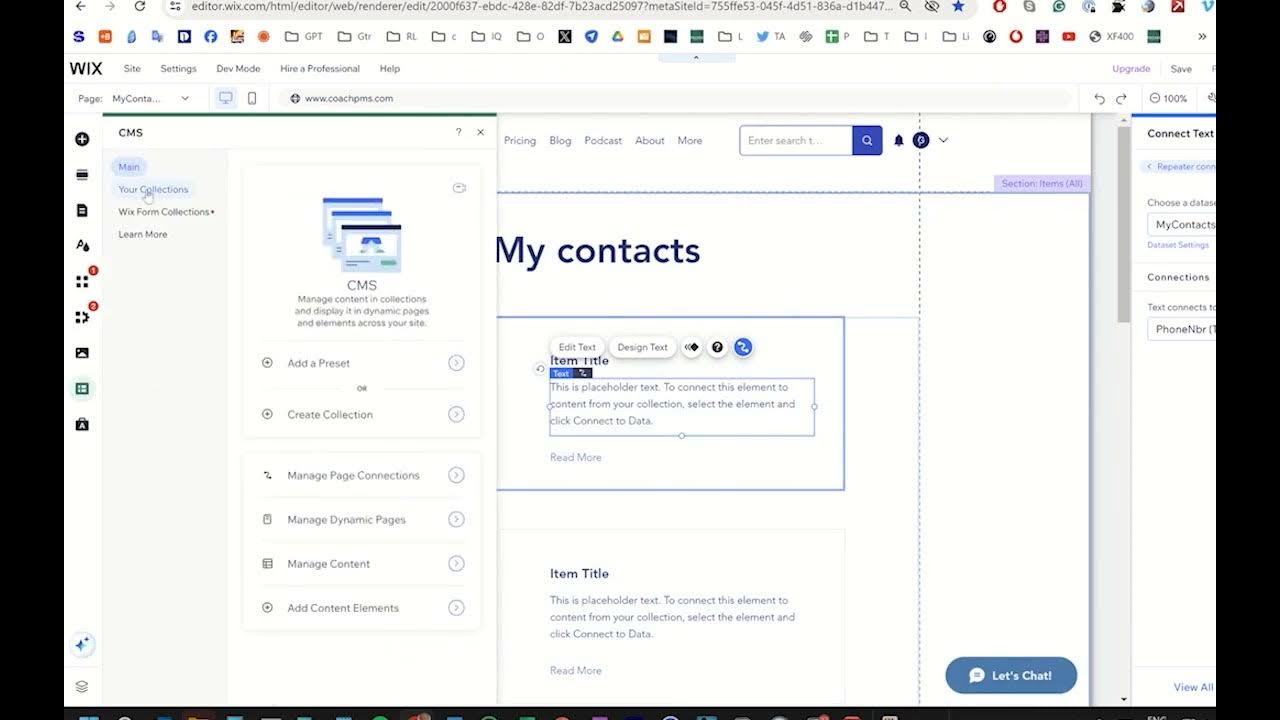This screenshot has height=720, width=1280.
Task: Click the member avatar icon in site header
Action: click(x=921, y=141)
